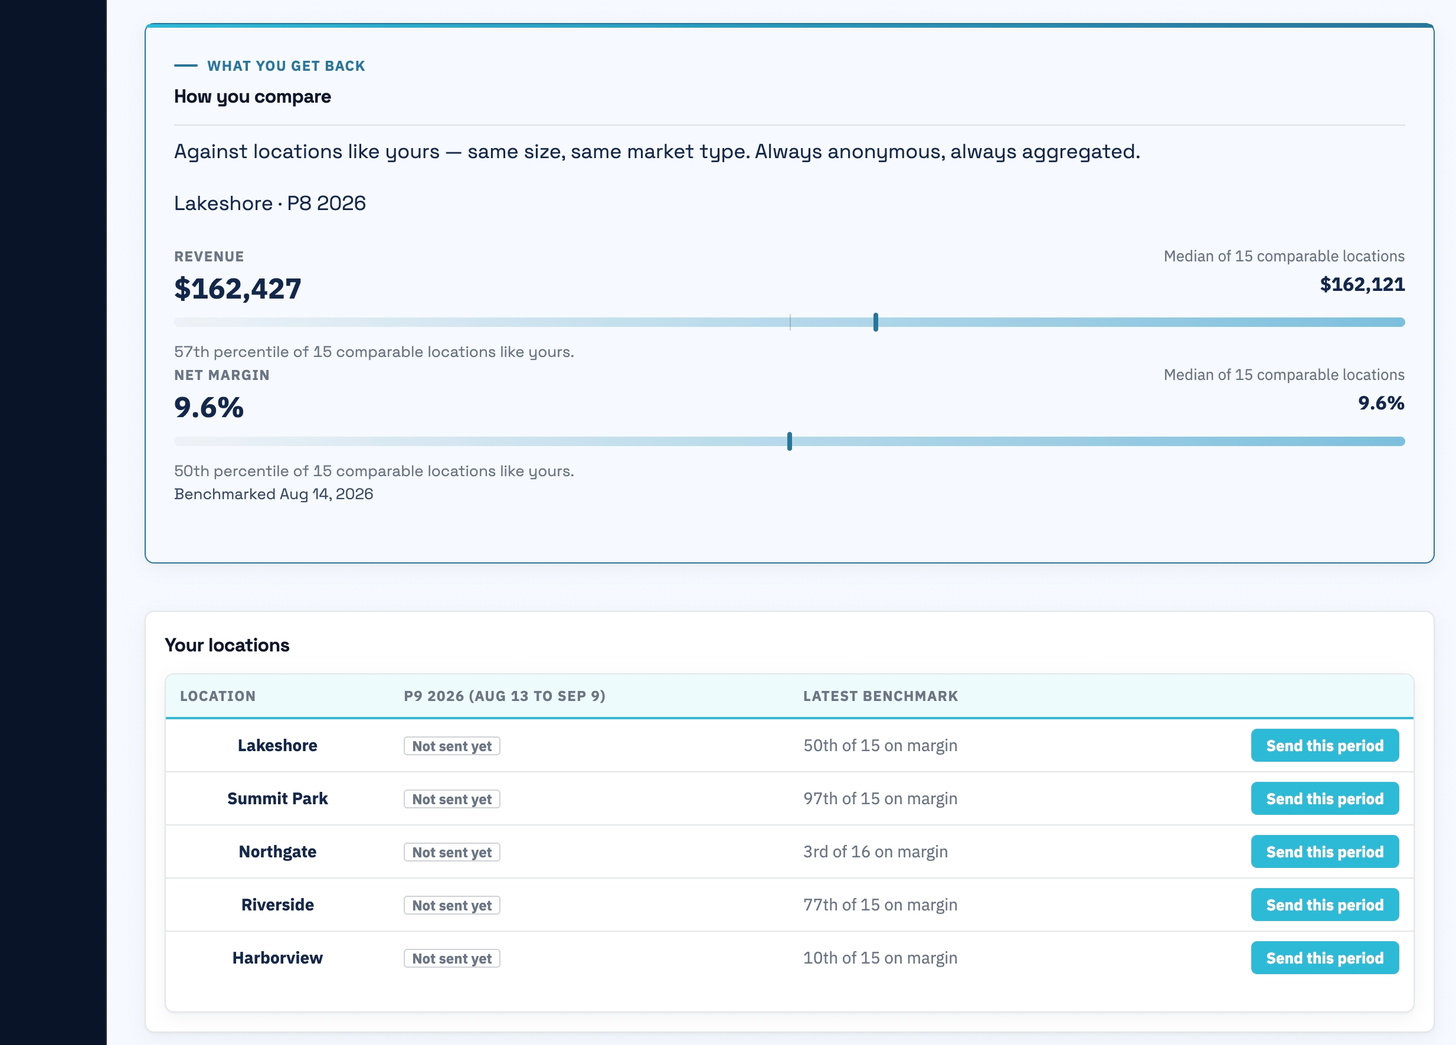Screen dimensions: 1456x1045
Task: Click the 'WHAT YOU GET BACK' label
Action: click(286, 66)
